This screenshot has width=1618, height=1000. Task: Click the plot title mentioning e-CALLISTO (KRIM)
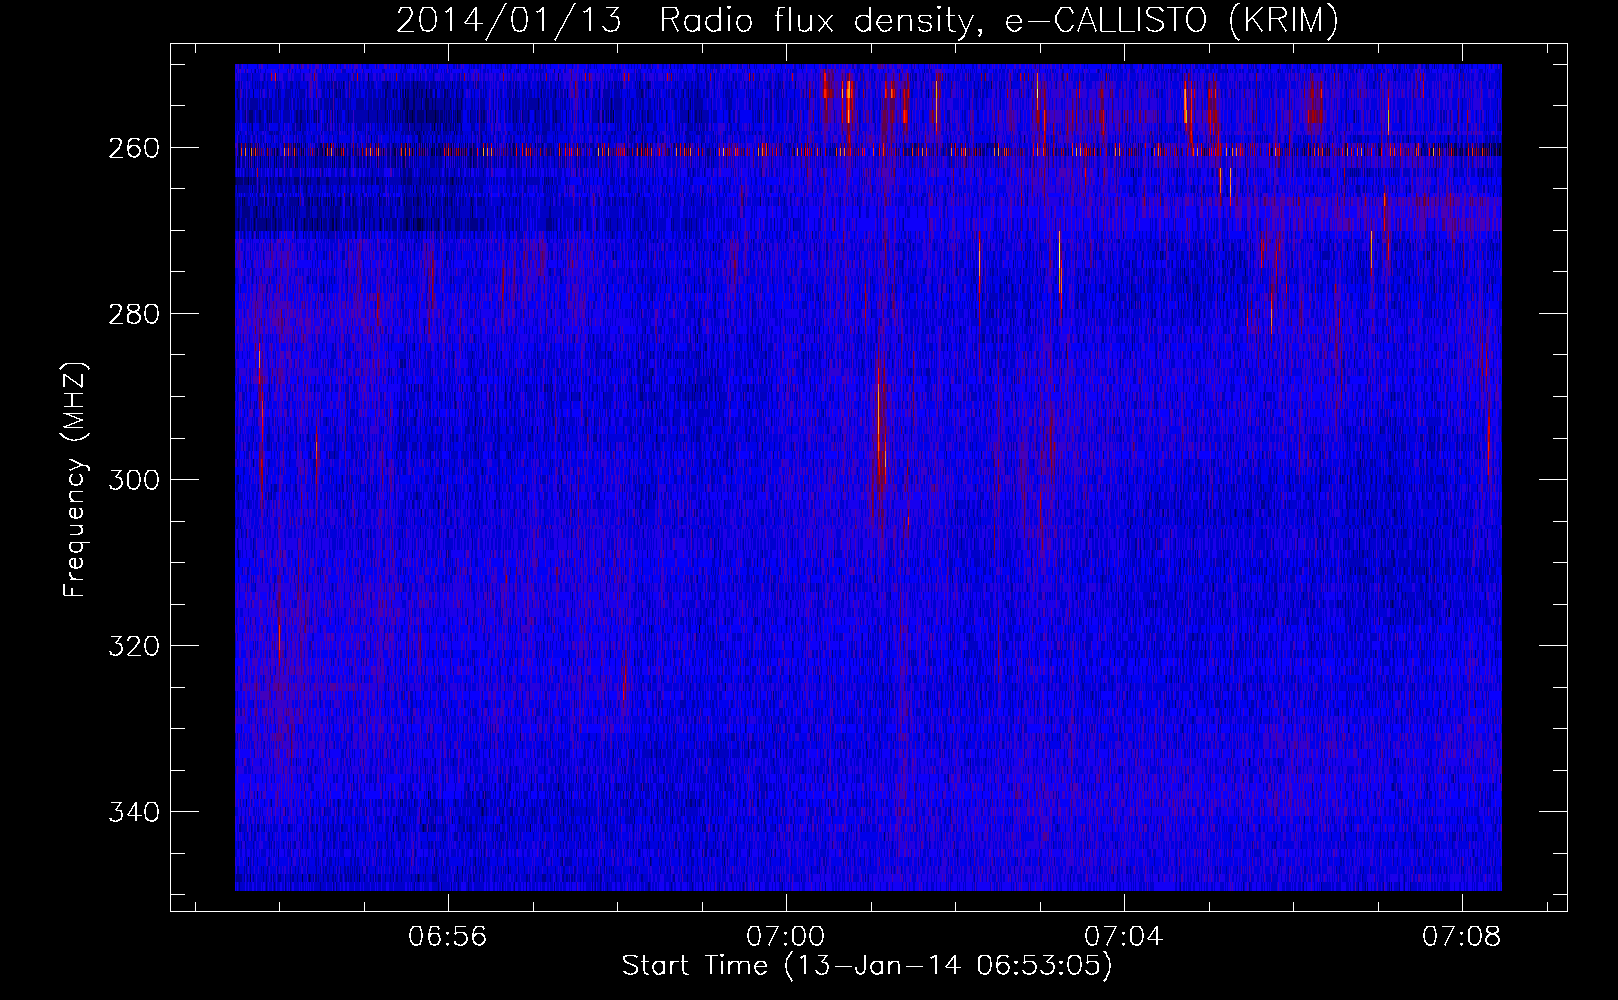click(x=867, y=20)
